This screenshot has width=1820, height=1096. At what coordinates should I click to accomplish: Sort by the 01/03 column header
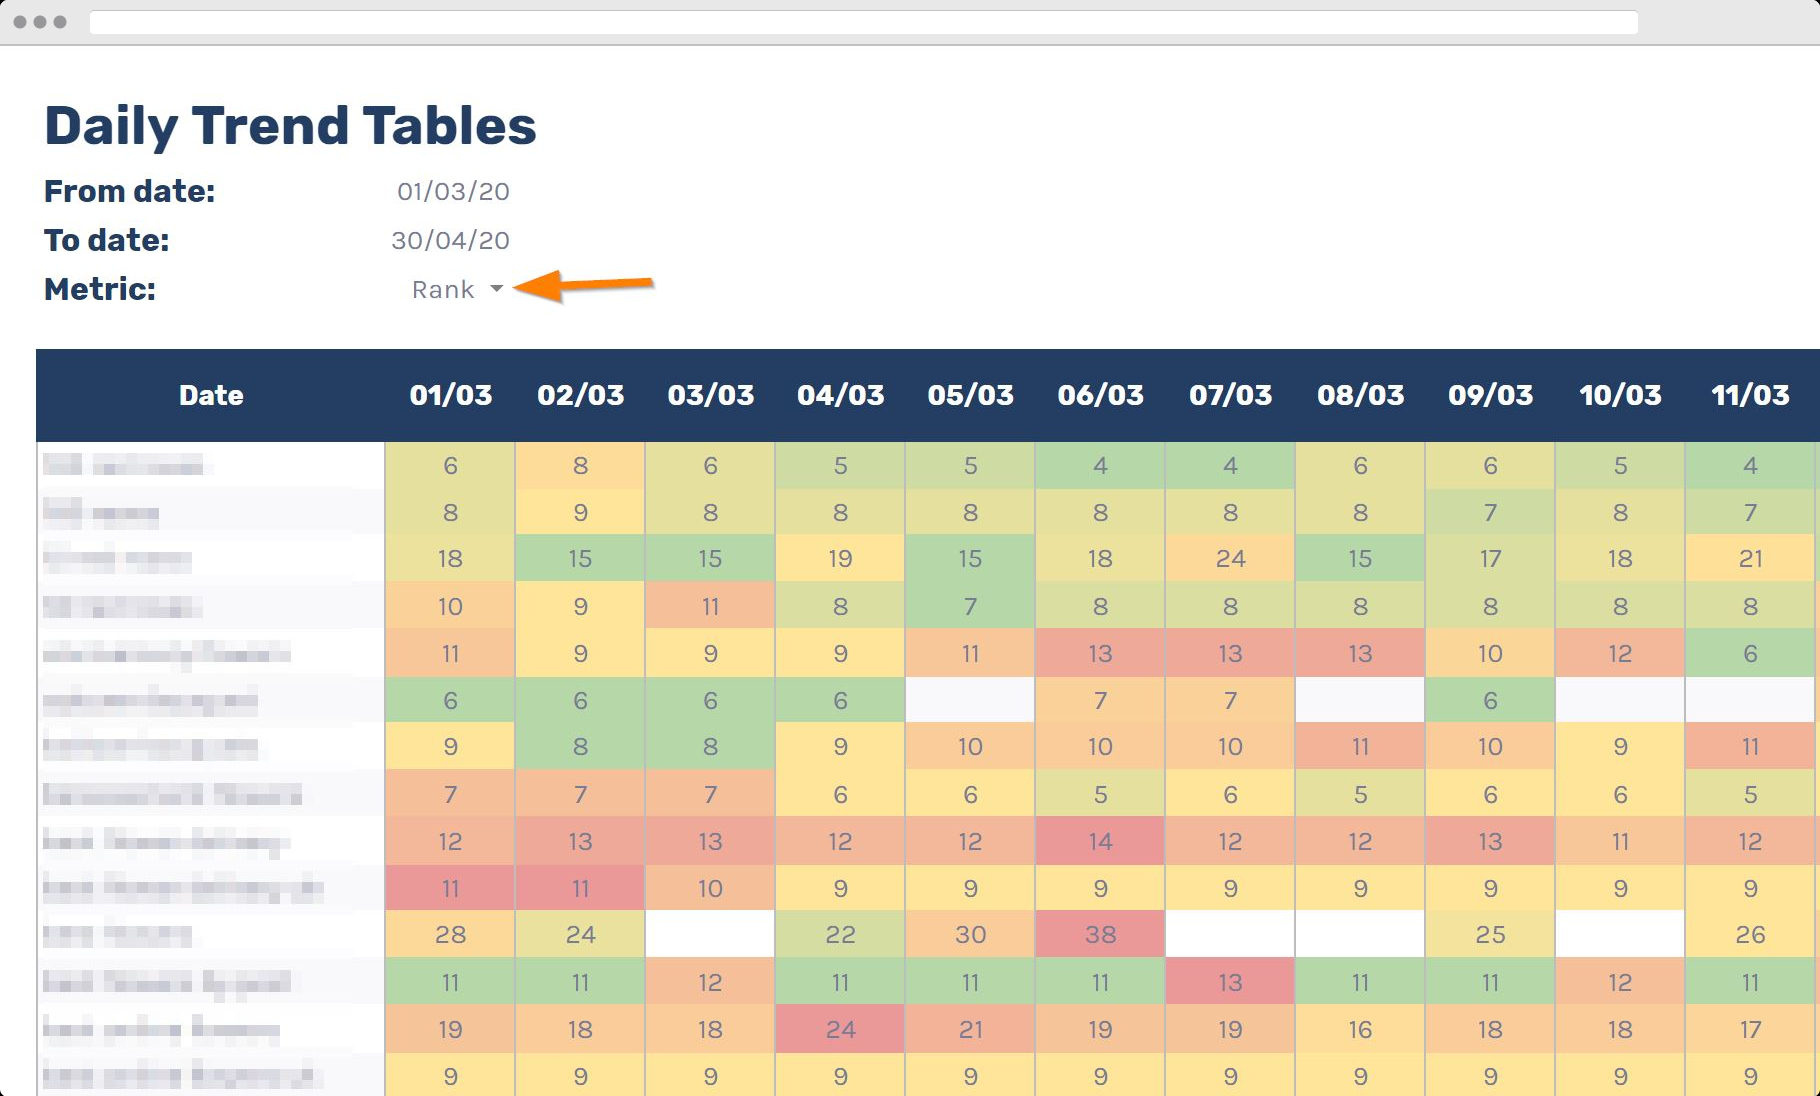(x=450, y=395)
